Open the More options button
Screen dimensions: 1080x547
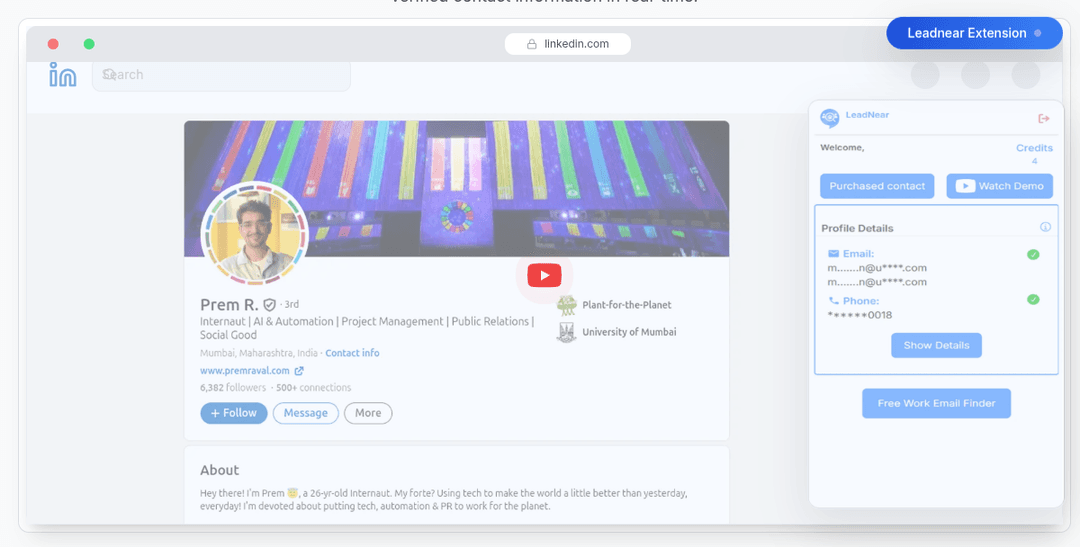pos(368,413)
